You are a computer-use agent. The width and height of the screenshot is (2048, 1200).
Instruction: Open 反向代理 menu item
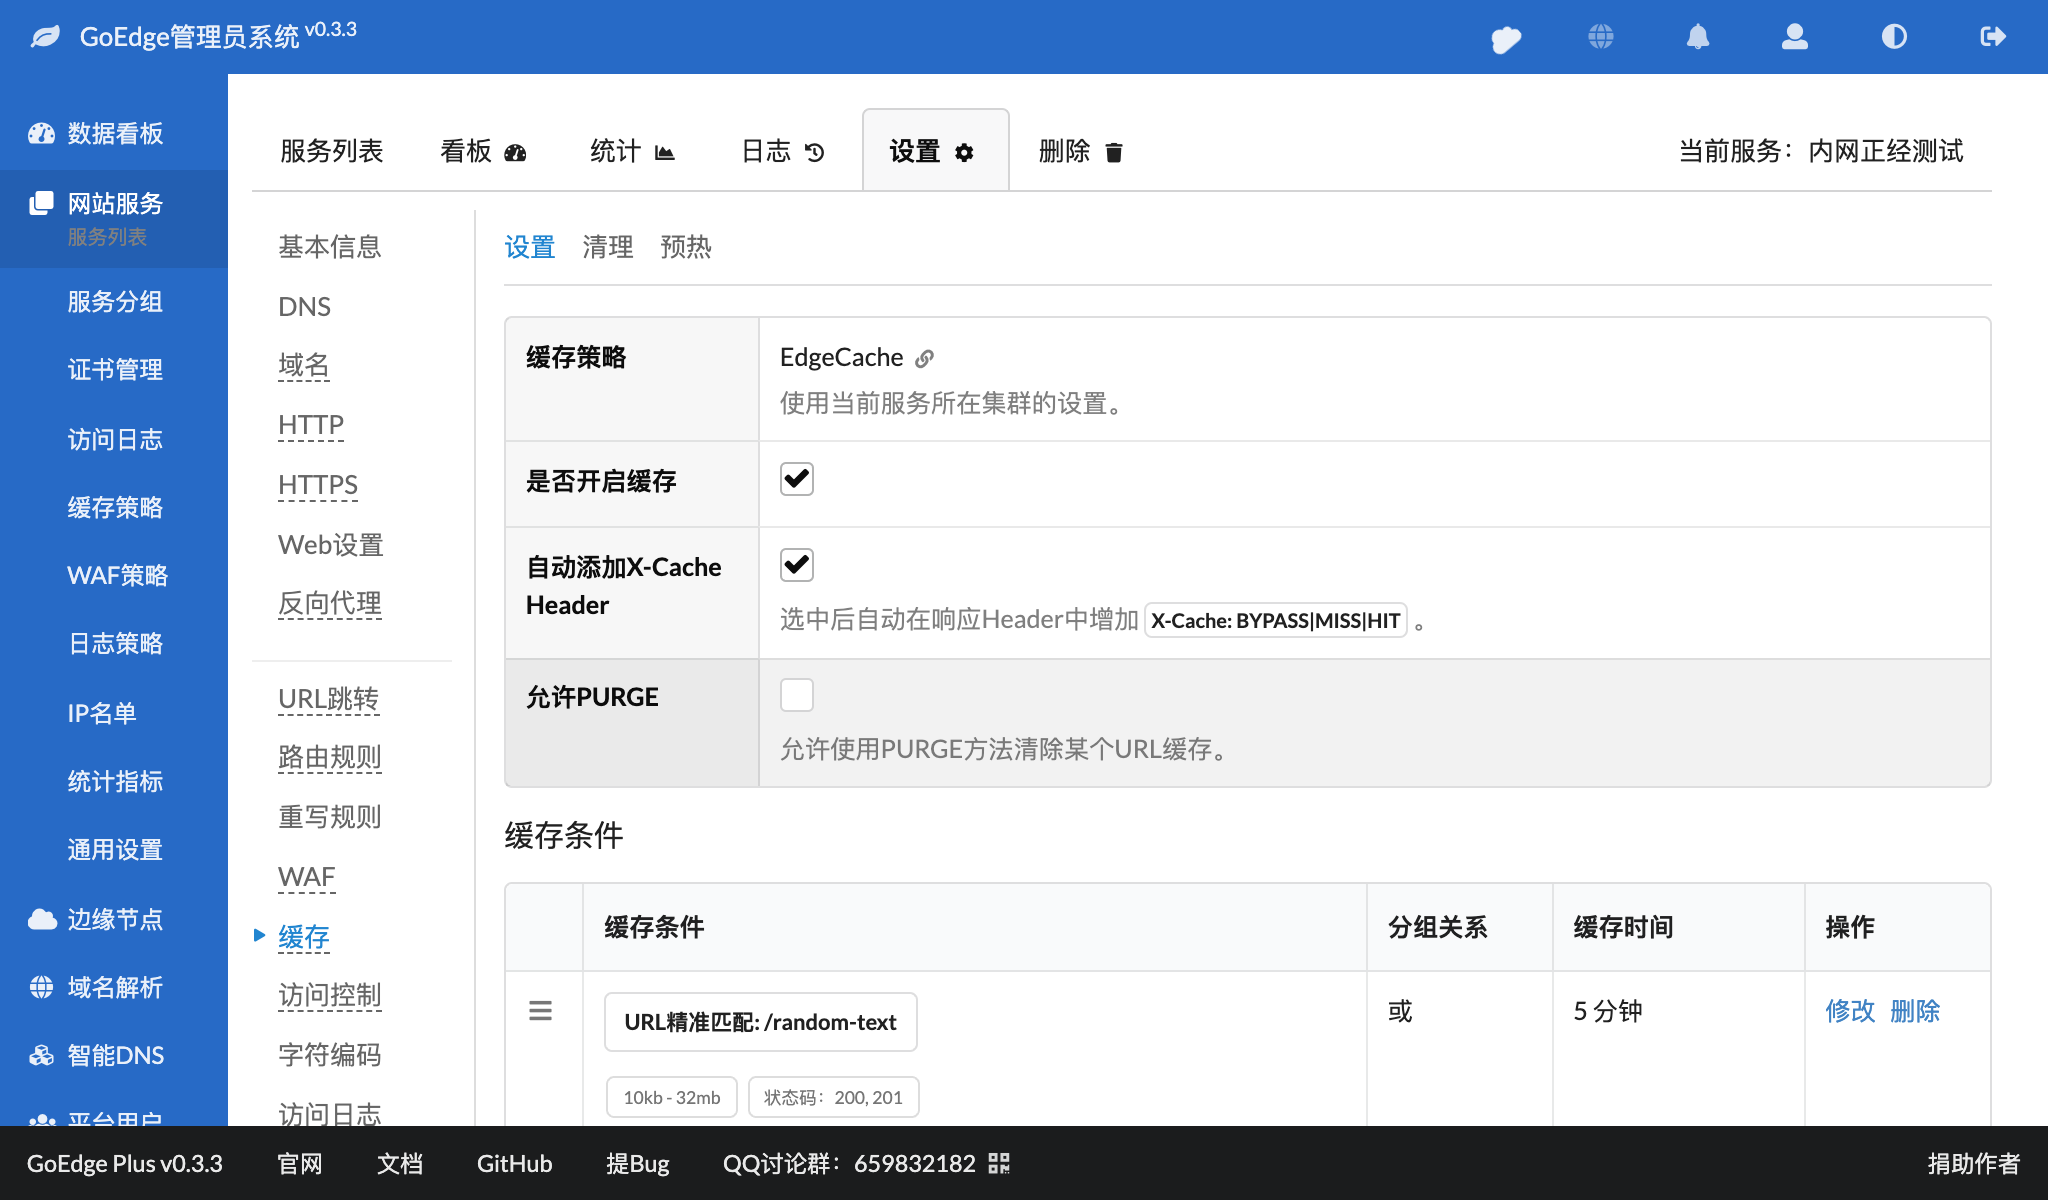(330, 604)
